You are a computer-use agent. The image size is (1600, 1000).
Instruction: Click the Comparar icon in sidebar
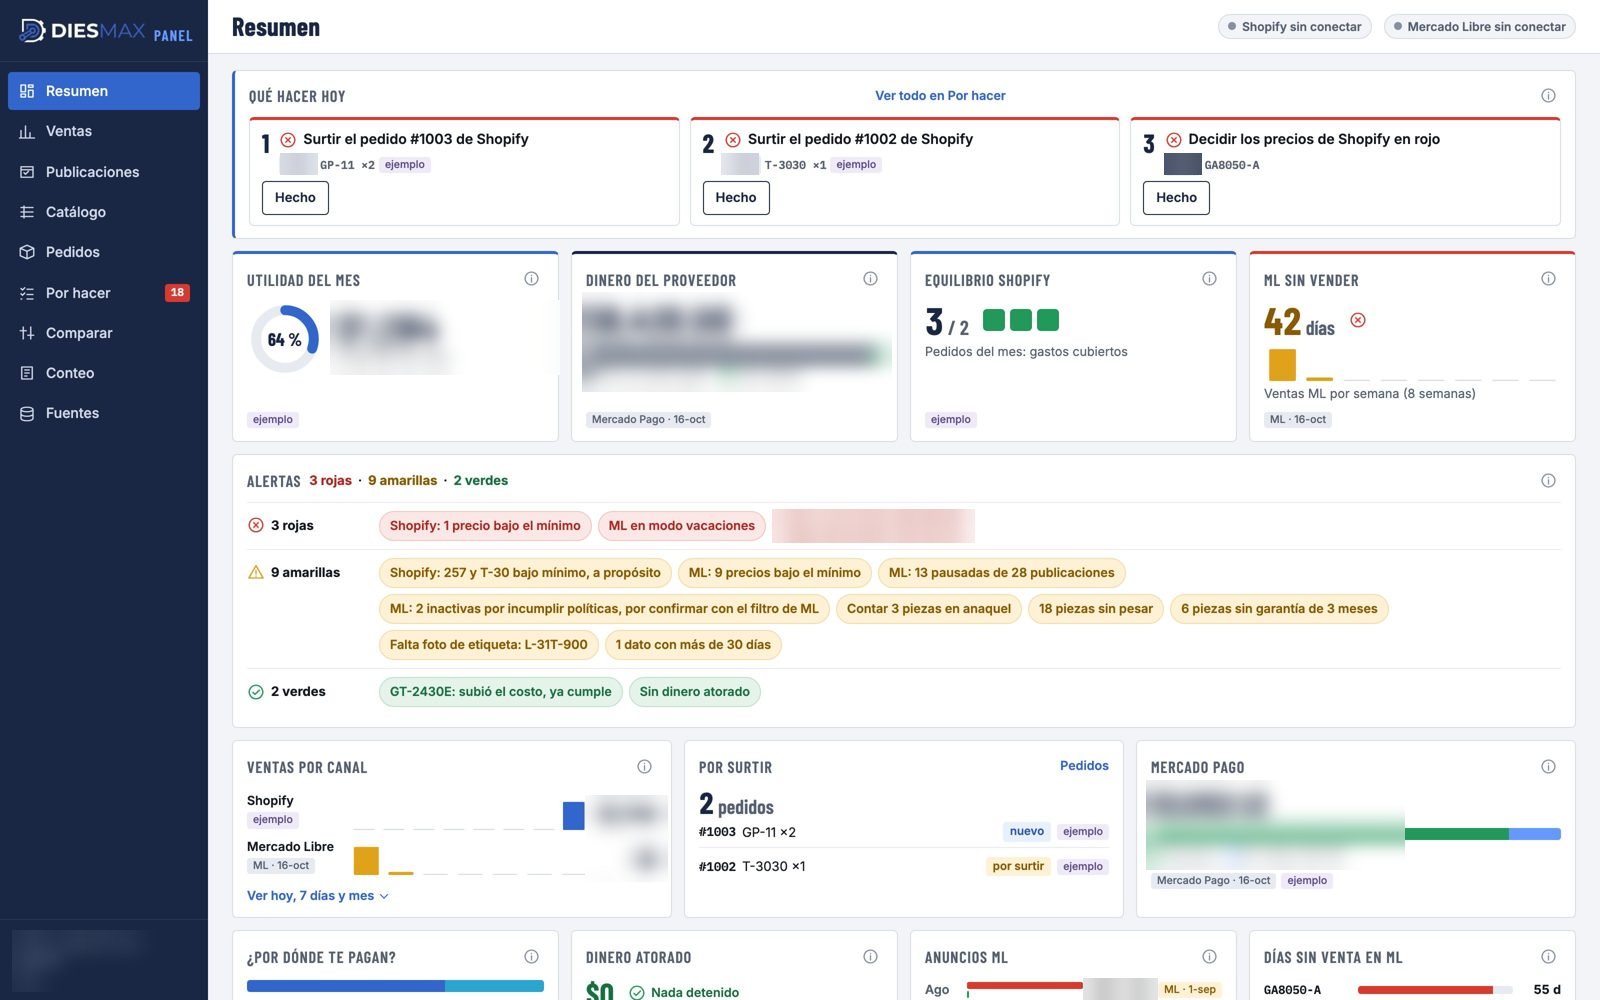click(27, 333)
